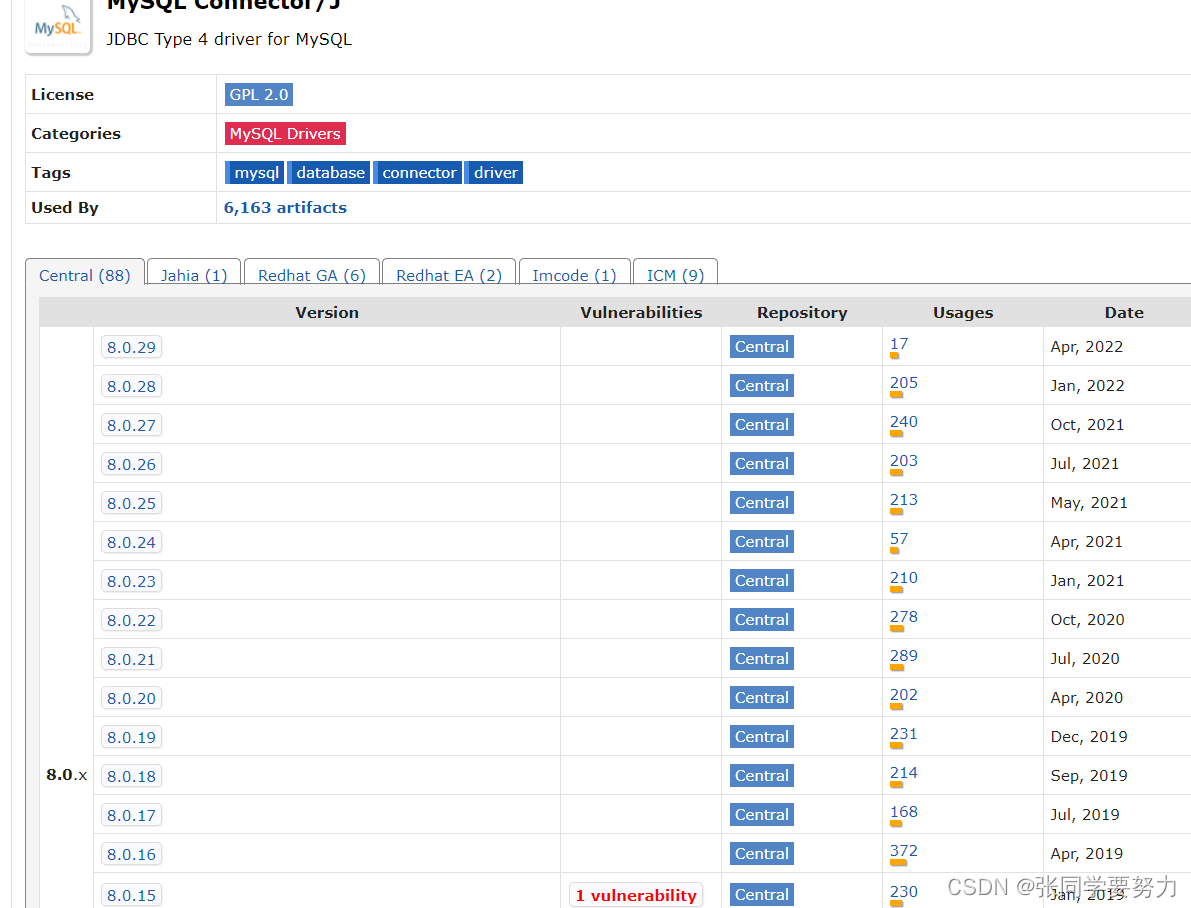Open version 8.0.16

point(131,854)
